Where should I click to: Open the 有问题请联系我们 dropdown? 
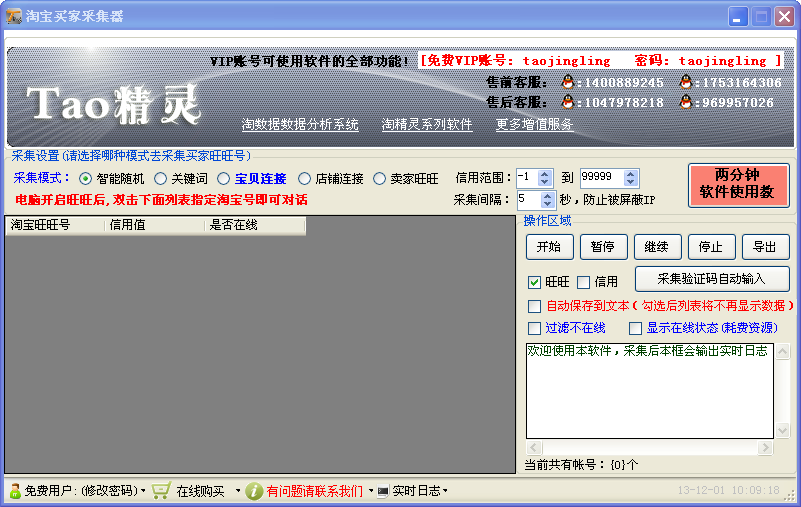pyautogui.click(x=371, y=491)
